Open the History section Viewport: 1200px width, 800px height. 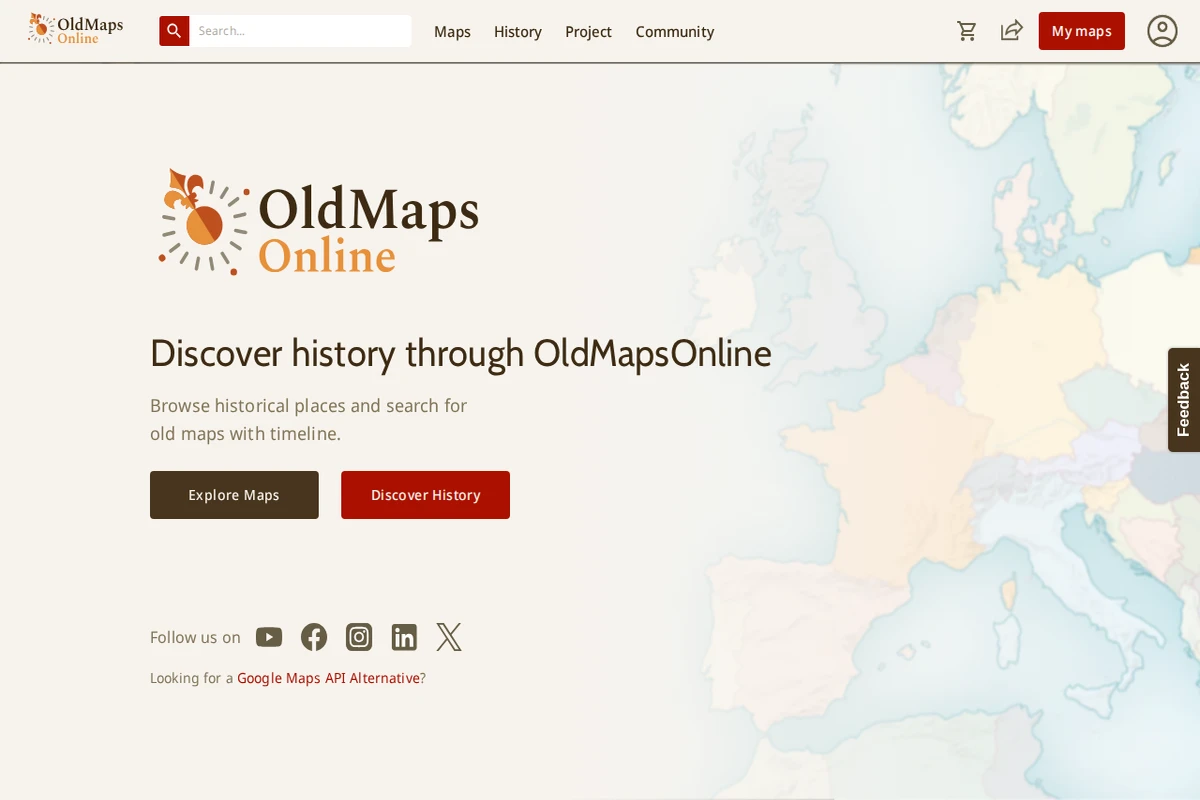517,32
